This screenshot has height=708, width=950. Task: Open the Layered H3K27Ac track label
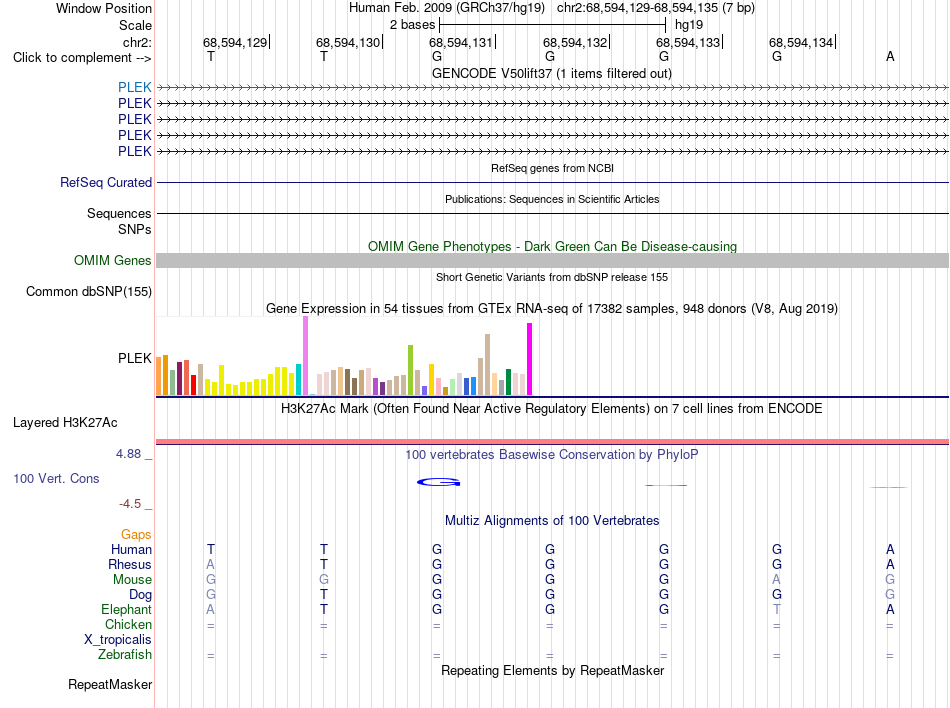(65, 423)
